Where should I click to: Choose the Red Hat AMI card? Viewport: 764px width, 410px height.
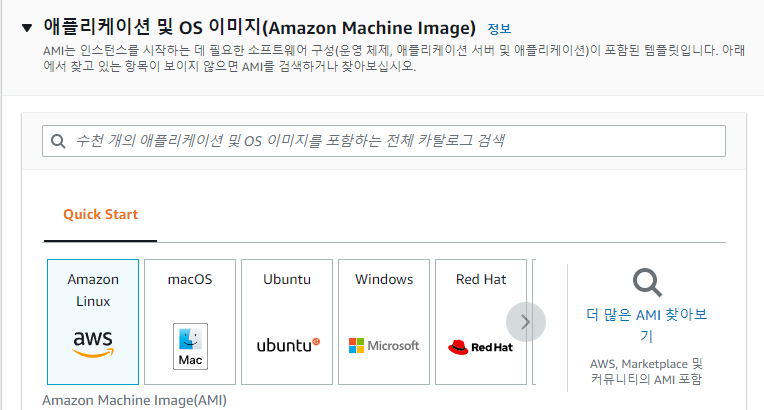pyautogui.click(x=481, y=322)
